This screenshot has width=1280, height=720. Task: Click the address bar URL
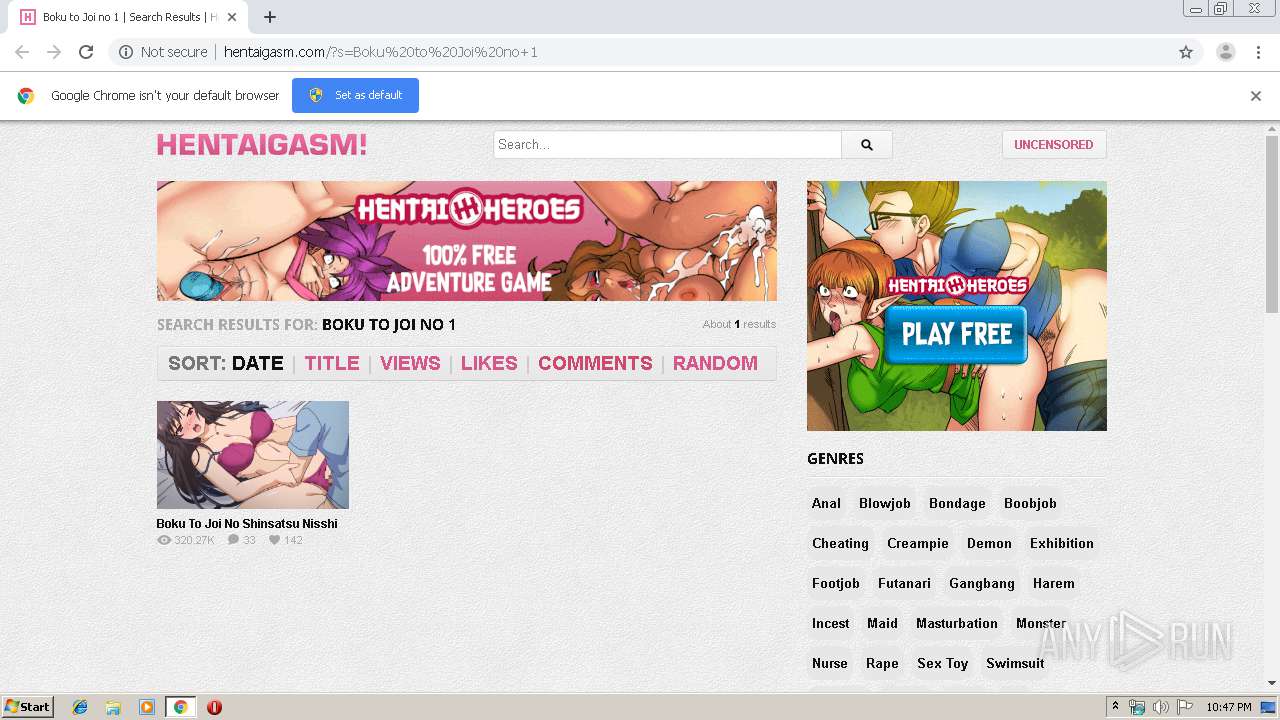point(380,52)
